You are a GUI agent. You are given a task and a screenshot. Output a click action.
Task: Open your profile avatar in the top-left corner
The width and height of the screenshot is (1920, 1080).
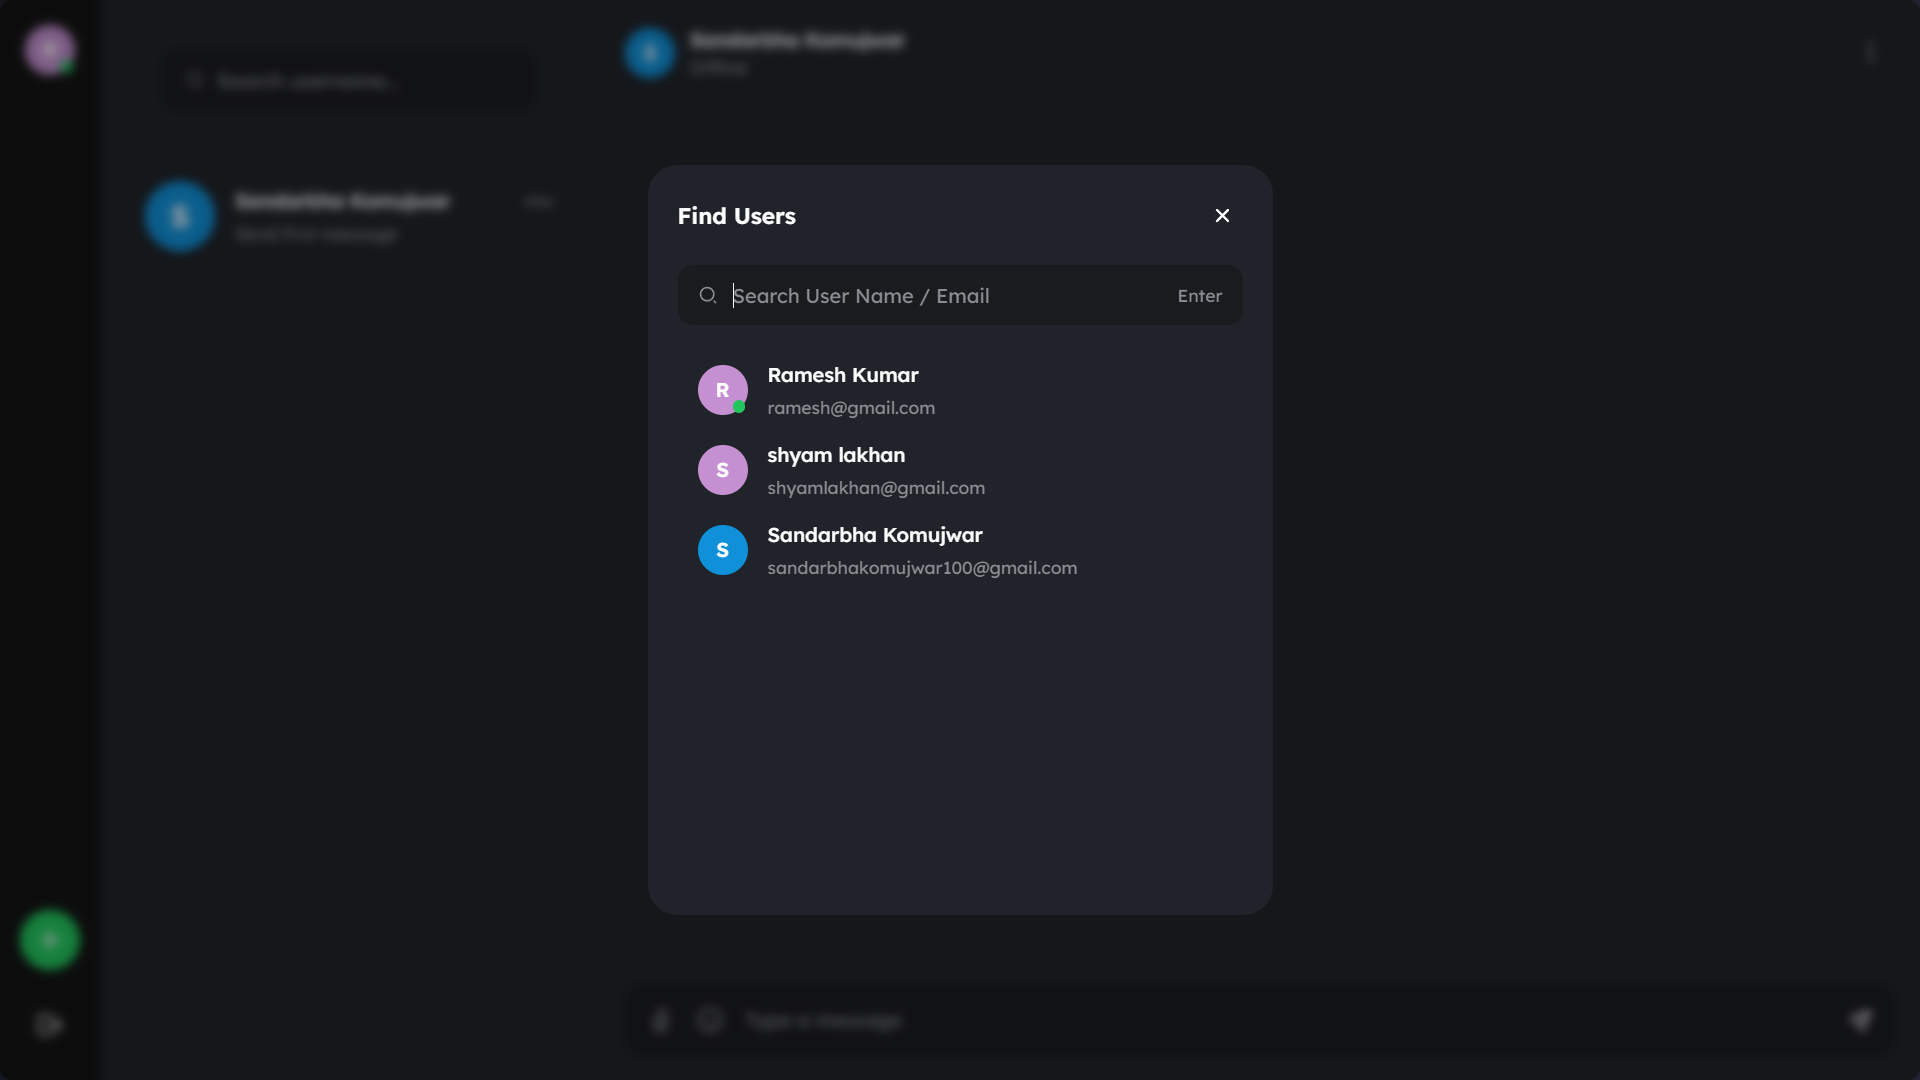[x=49, y=49]
